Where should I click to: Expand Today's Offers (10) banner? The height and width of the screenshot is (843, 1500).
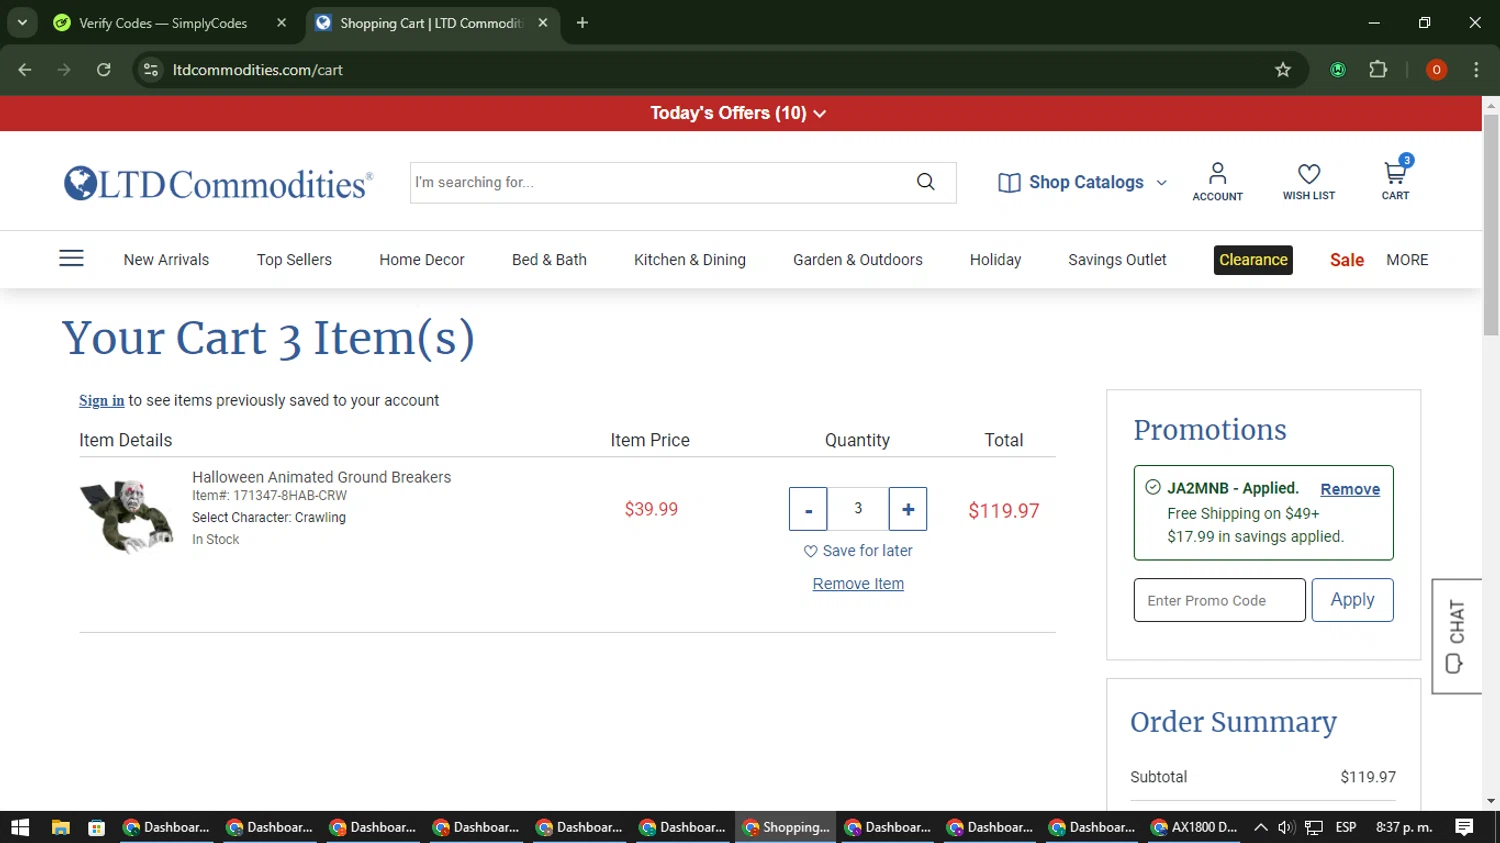pyautogui.click(x=738, y=113)
